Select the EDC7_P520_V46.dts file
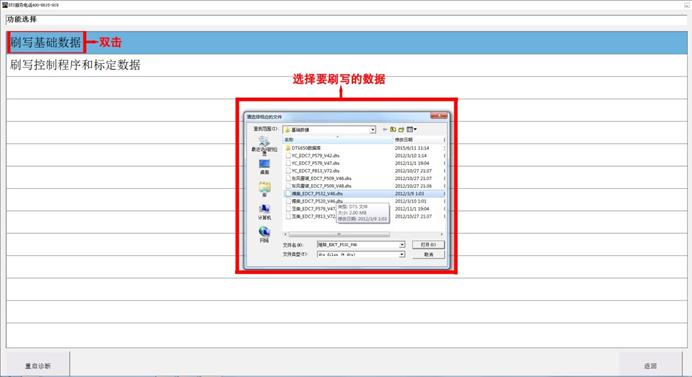 coord(314,201)
